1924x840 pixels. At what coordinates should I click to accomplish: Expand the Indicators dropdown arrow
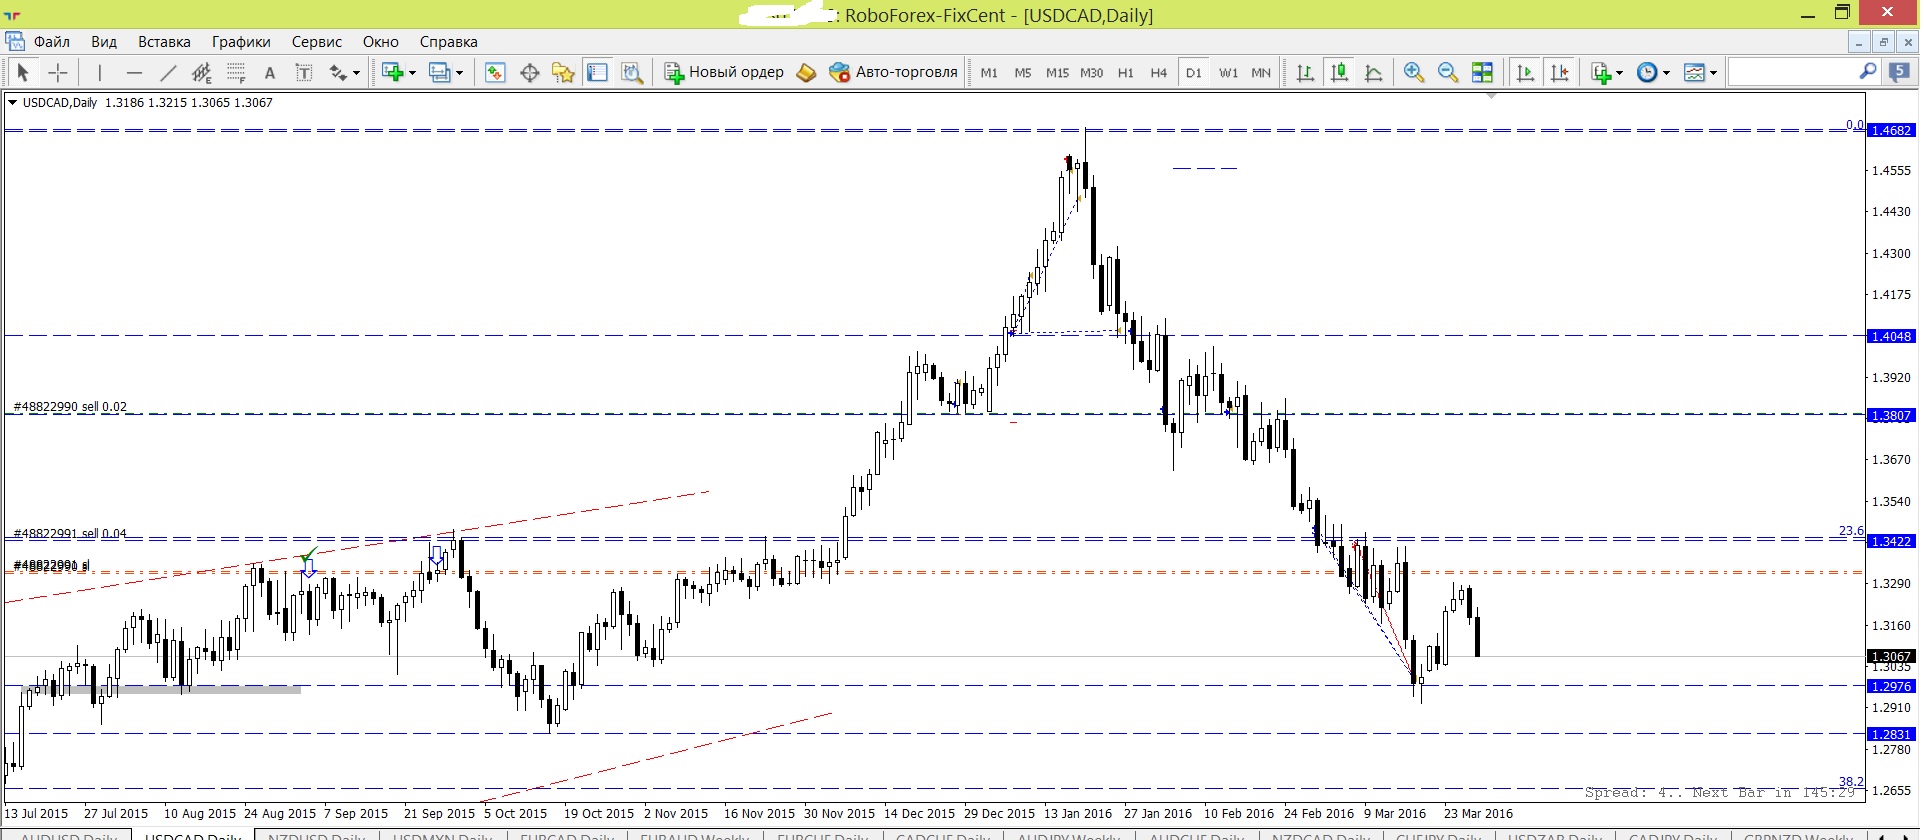(1619, 73)
